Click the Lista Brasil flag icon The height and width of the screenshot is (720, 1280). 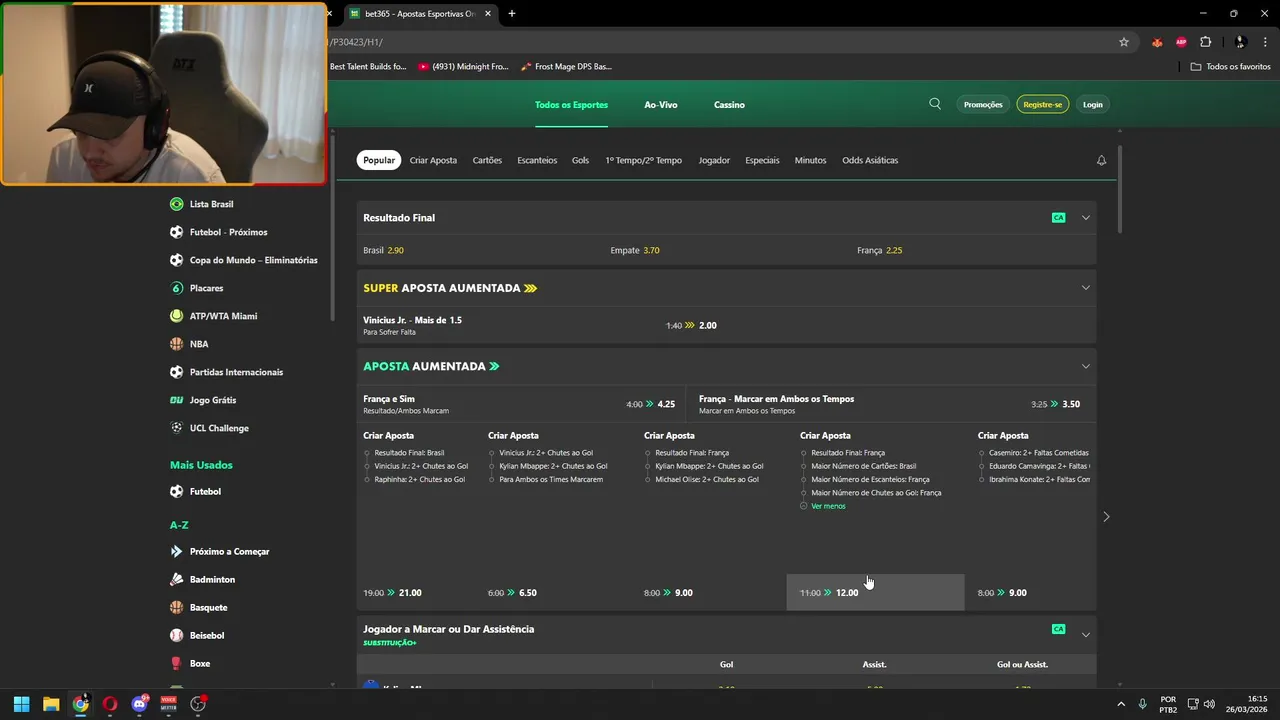tap(177, 204)
